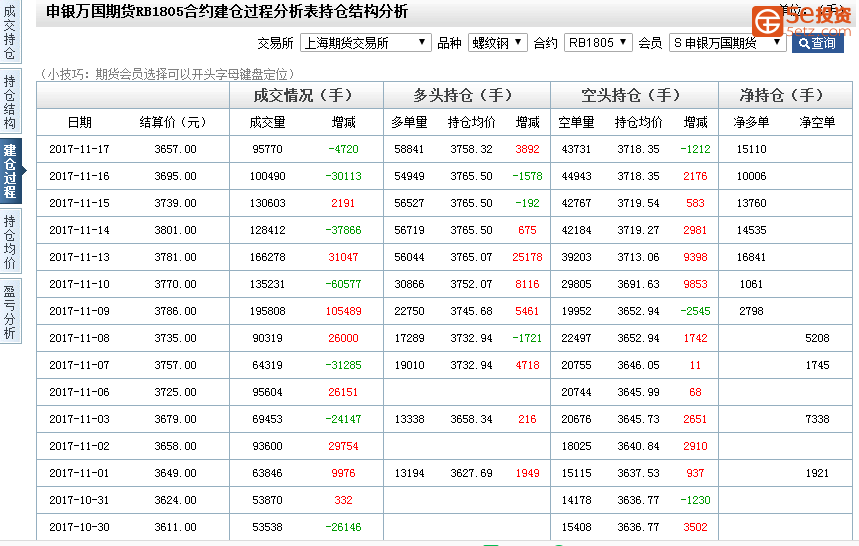Select the date cell 2017-11-08
859x546 pixels.
click(x=79, y=338)
